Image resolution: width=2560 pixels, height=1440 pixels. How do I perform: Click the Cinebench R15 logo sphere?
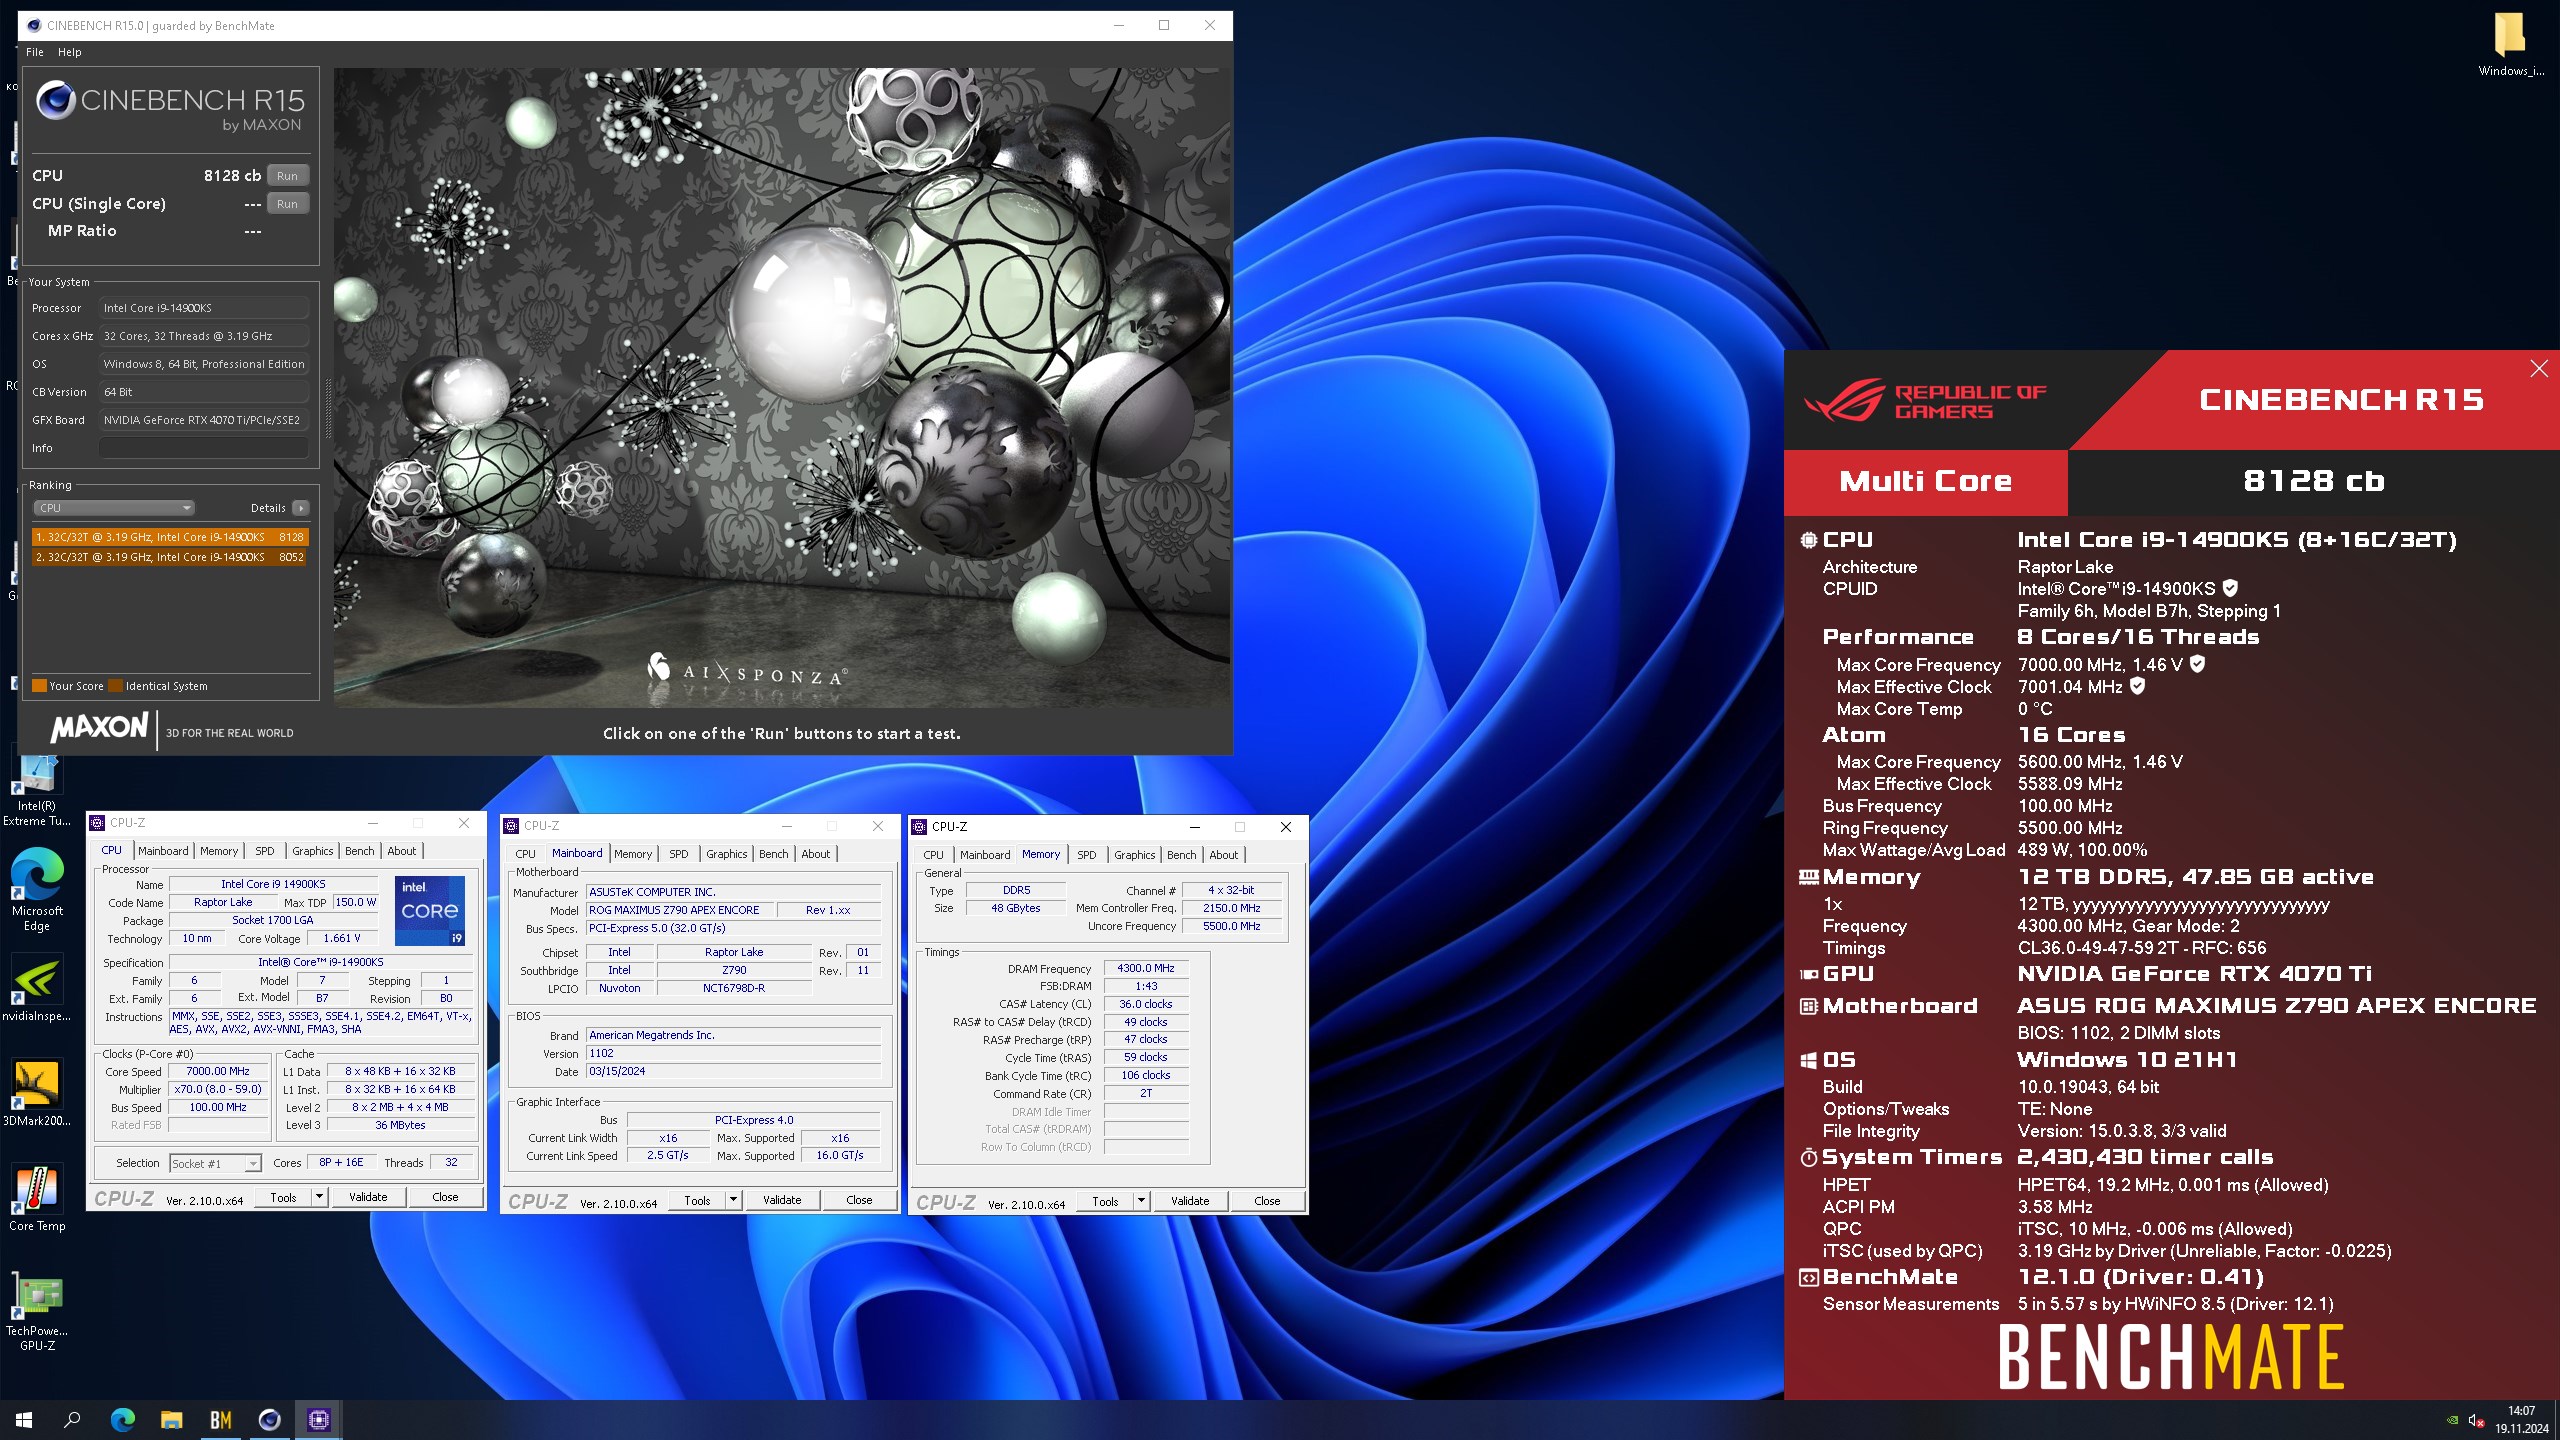56,100
